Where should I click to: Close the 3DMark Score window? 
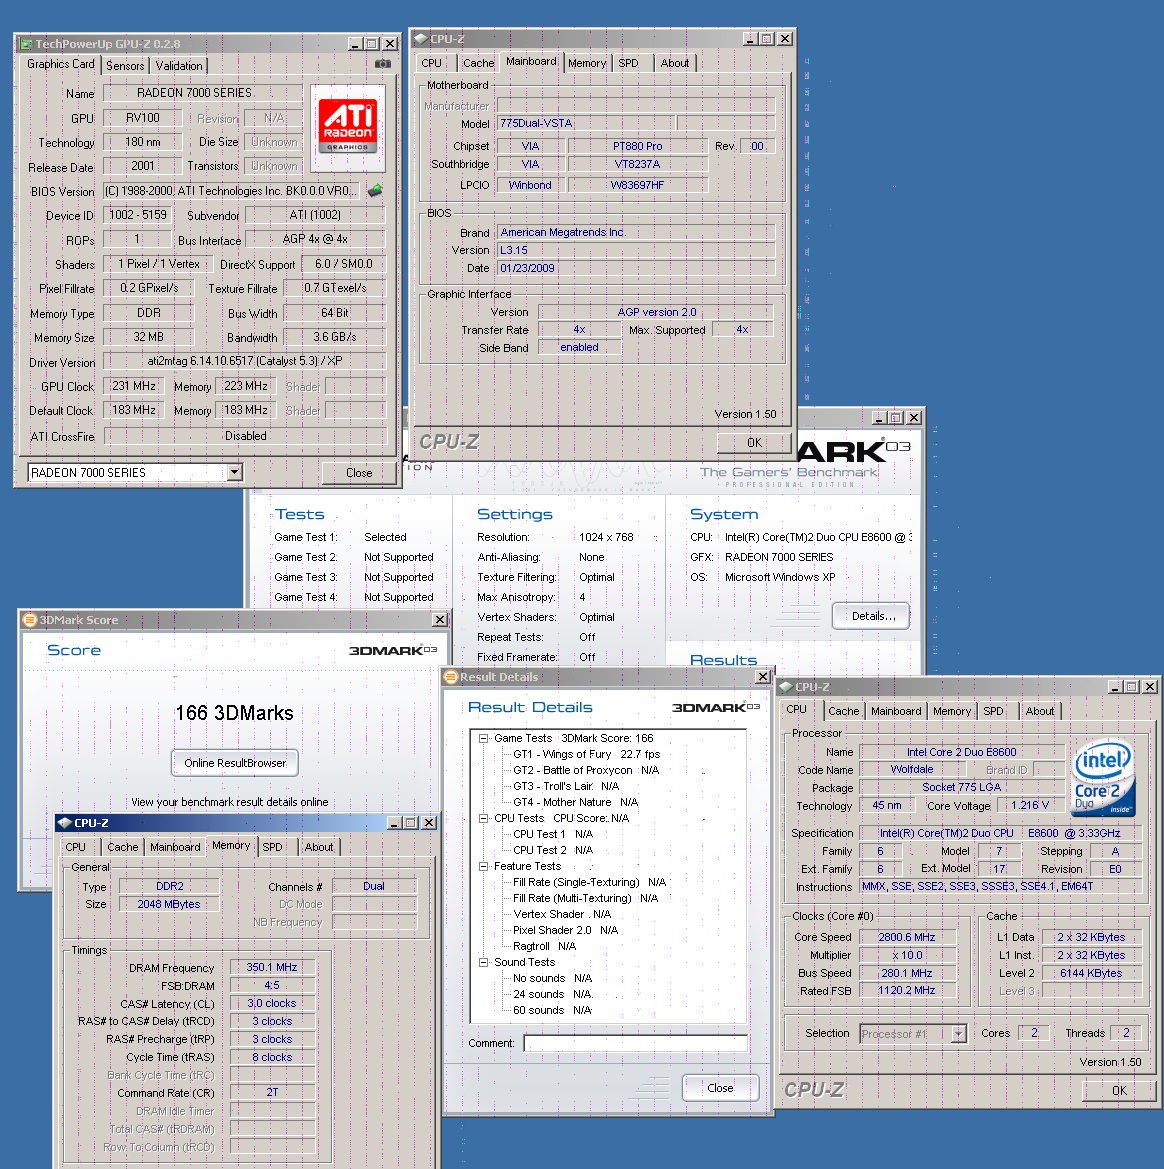(x=440, y=620)
